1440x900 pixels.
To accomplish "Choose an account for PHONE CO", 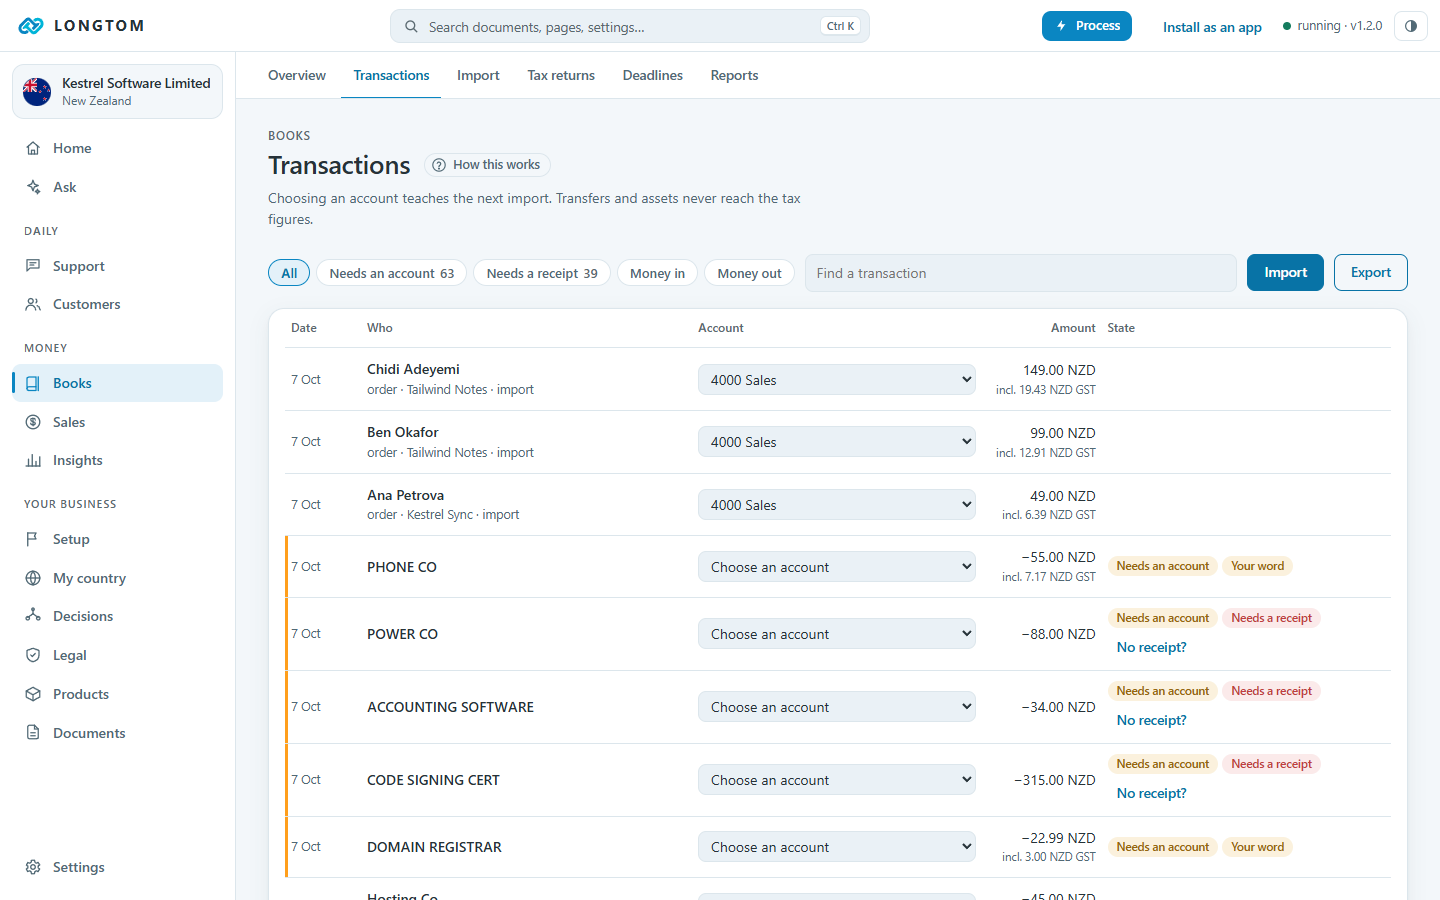I will (836, 567).
